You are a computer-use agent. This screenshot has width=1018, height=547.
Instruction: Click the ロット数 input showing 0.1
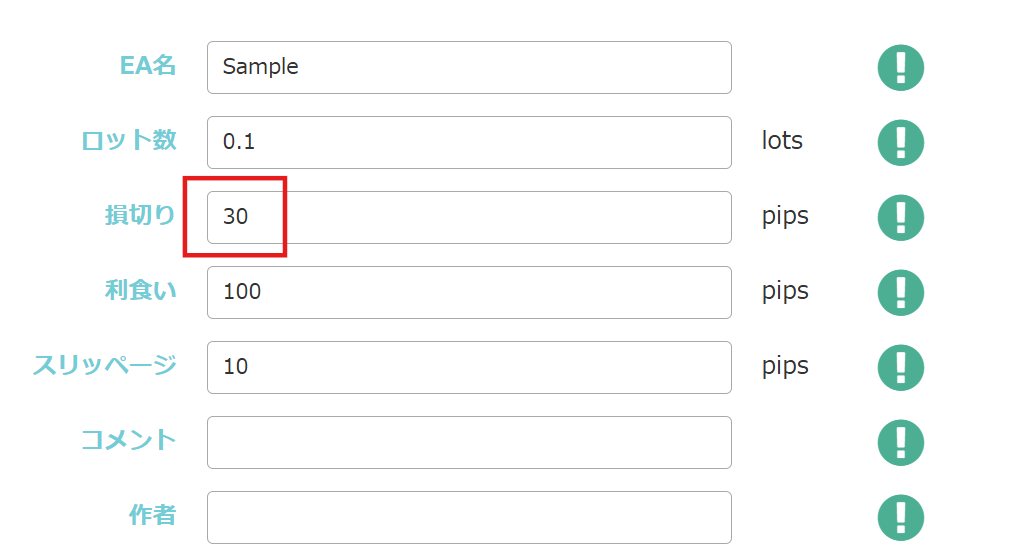coord(469,143)
